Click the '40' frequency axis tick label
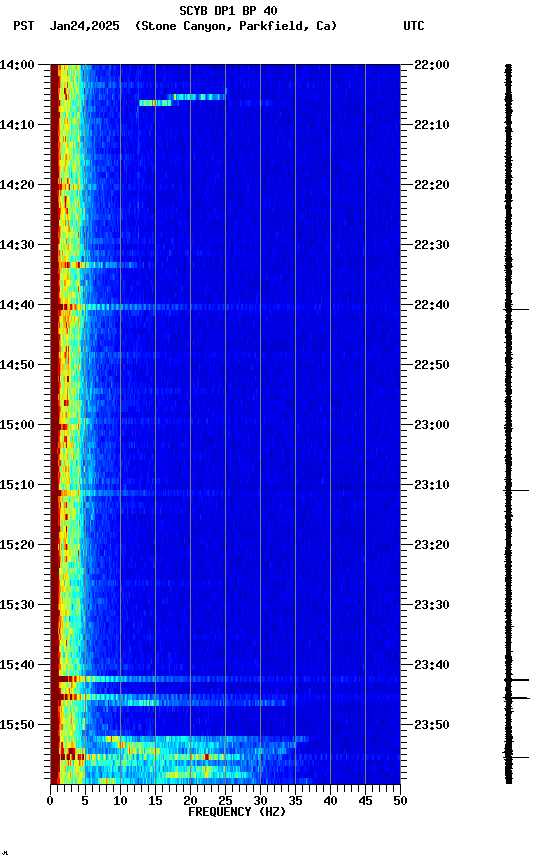 click(330, 801)
